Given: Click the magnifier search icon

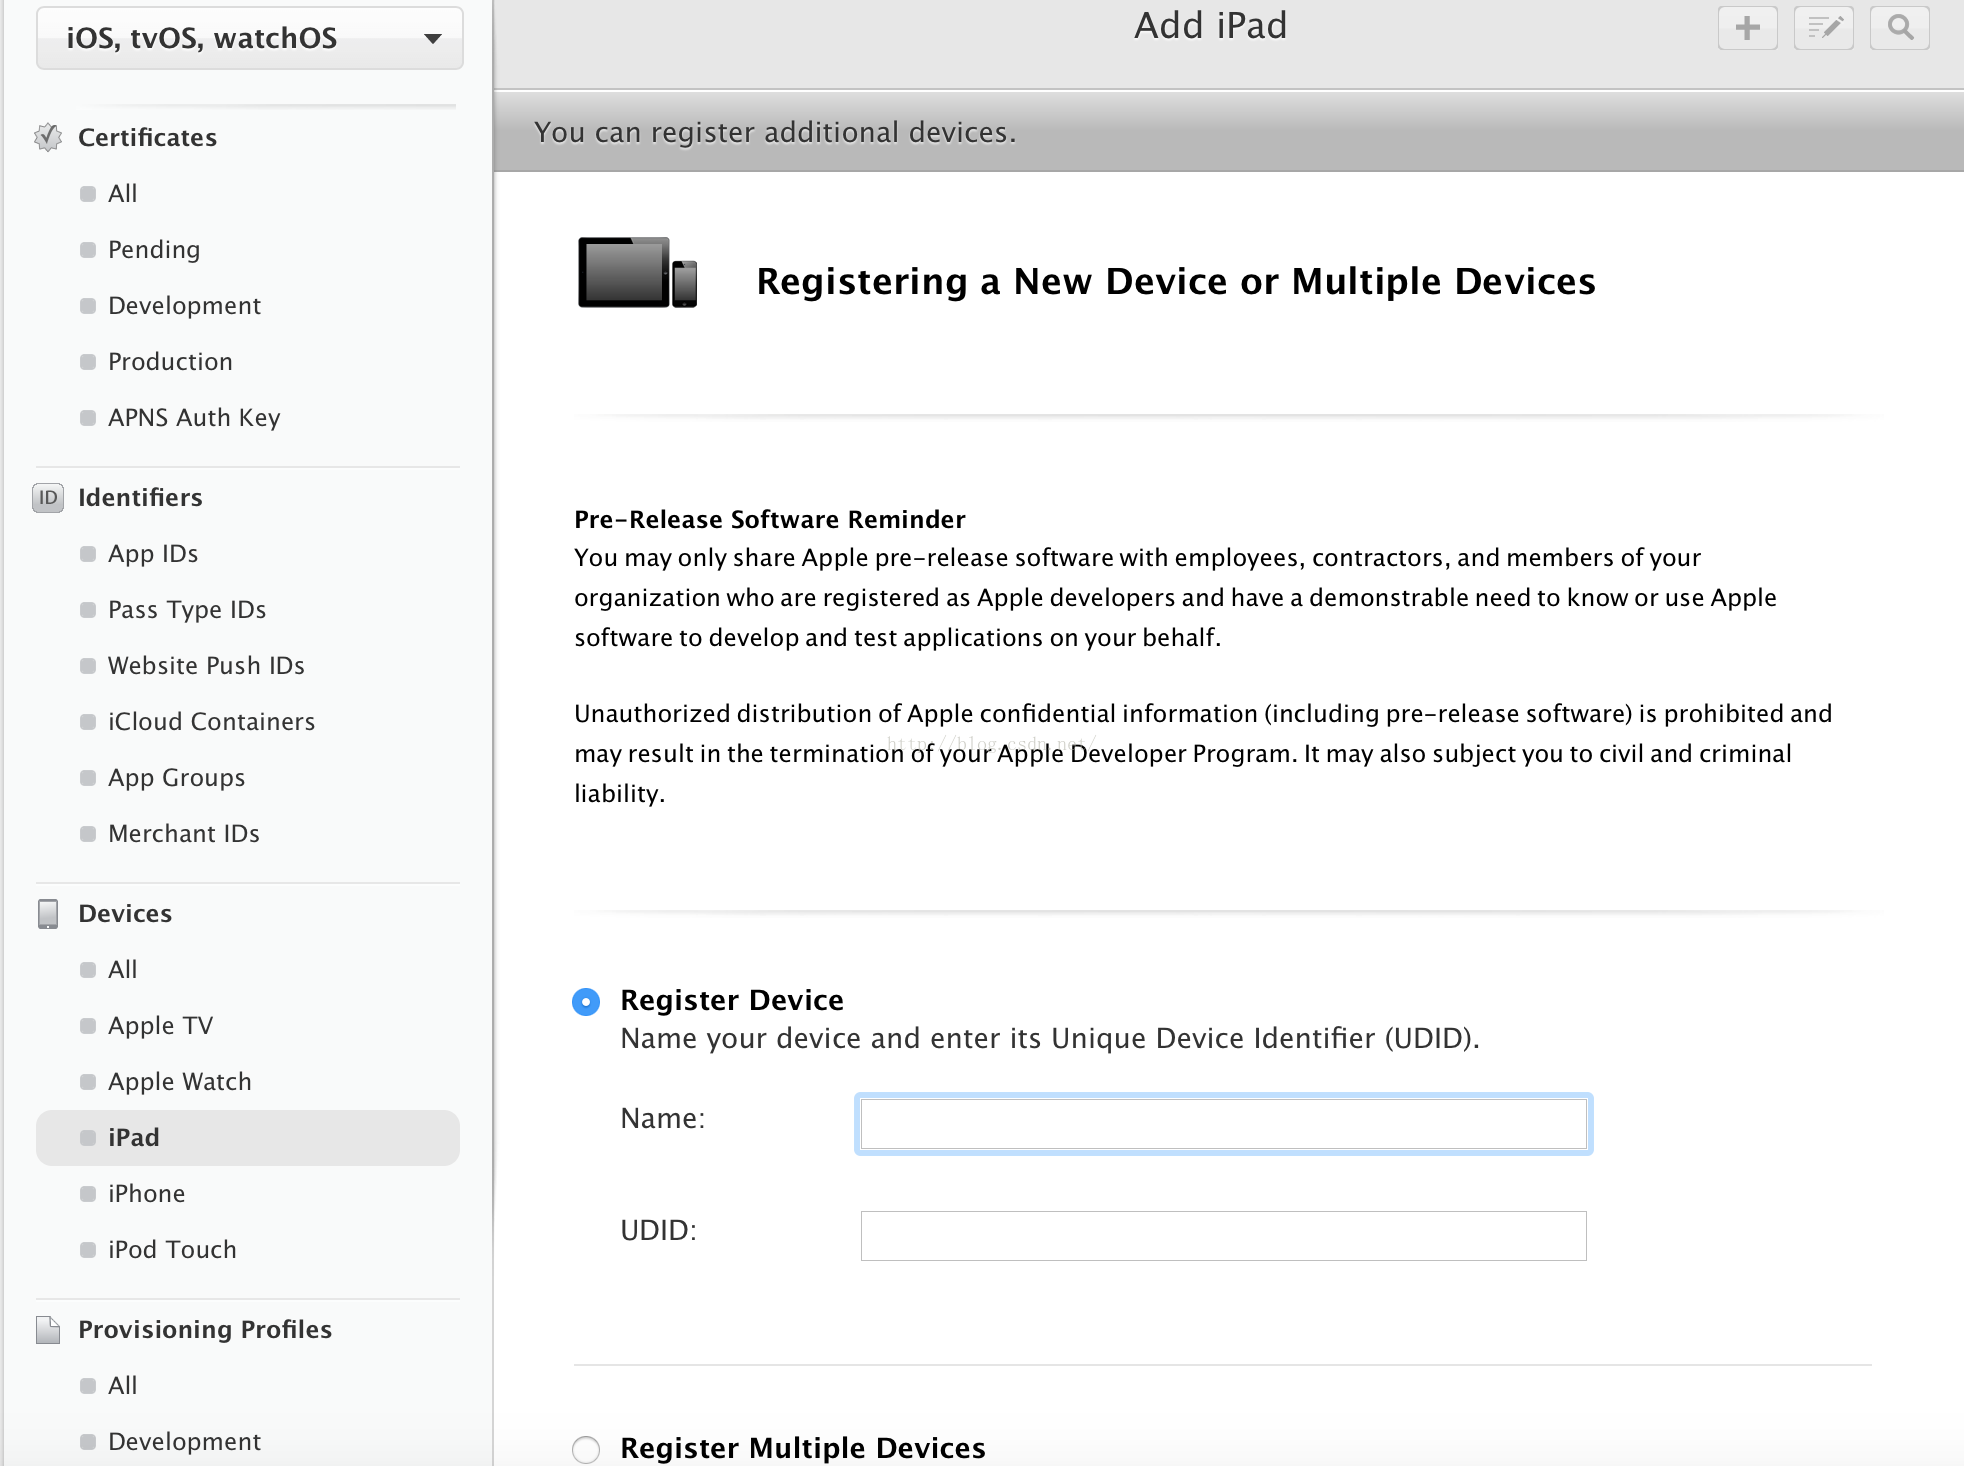Looking at the screenshot, I should pos(1900,28).
